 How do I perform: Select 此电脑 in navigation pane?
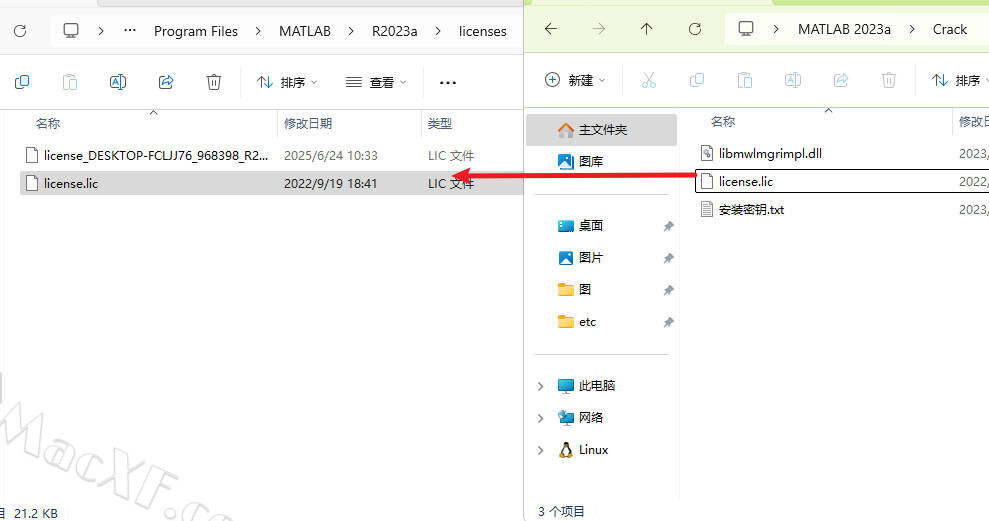click(597, 386)
